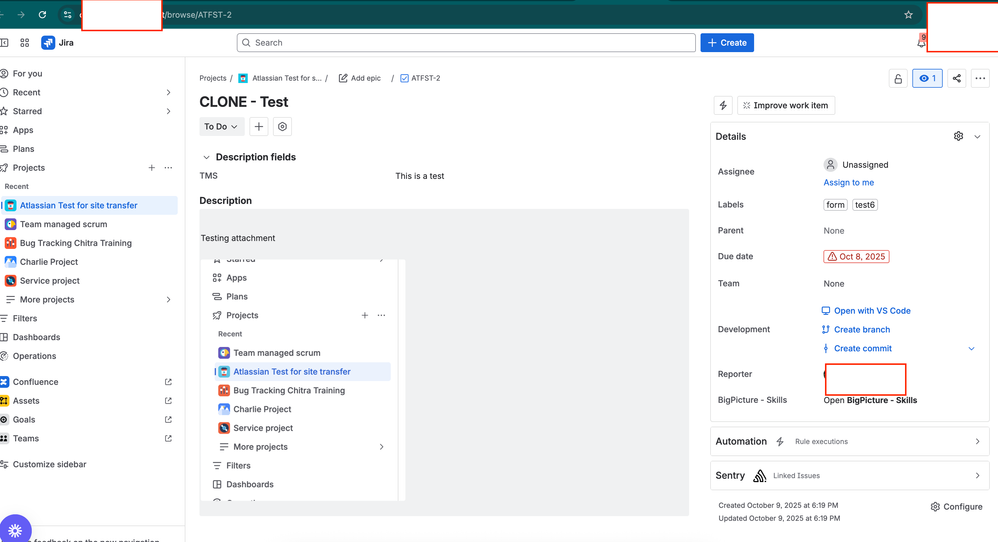Click the Jira logo
This screenshot has width=998, height=542.
click(57, 43)
